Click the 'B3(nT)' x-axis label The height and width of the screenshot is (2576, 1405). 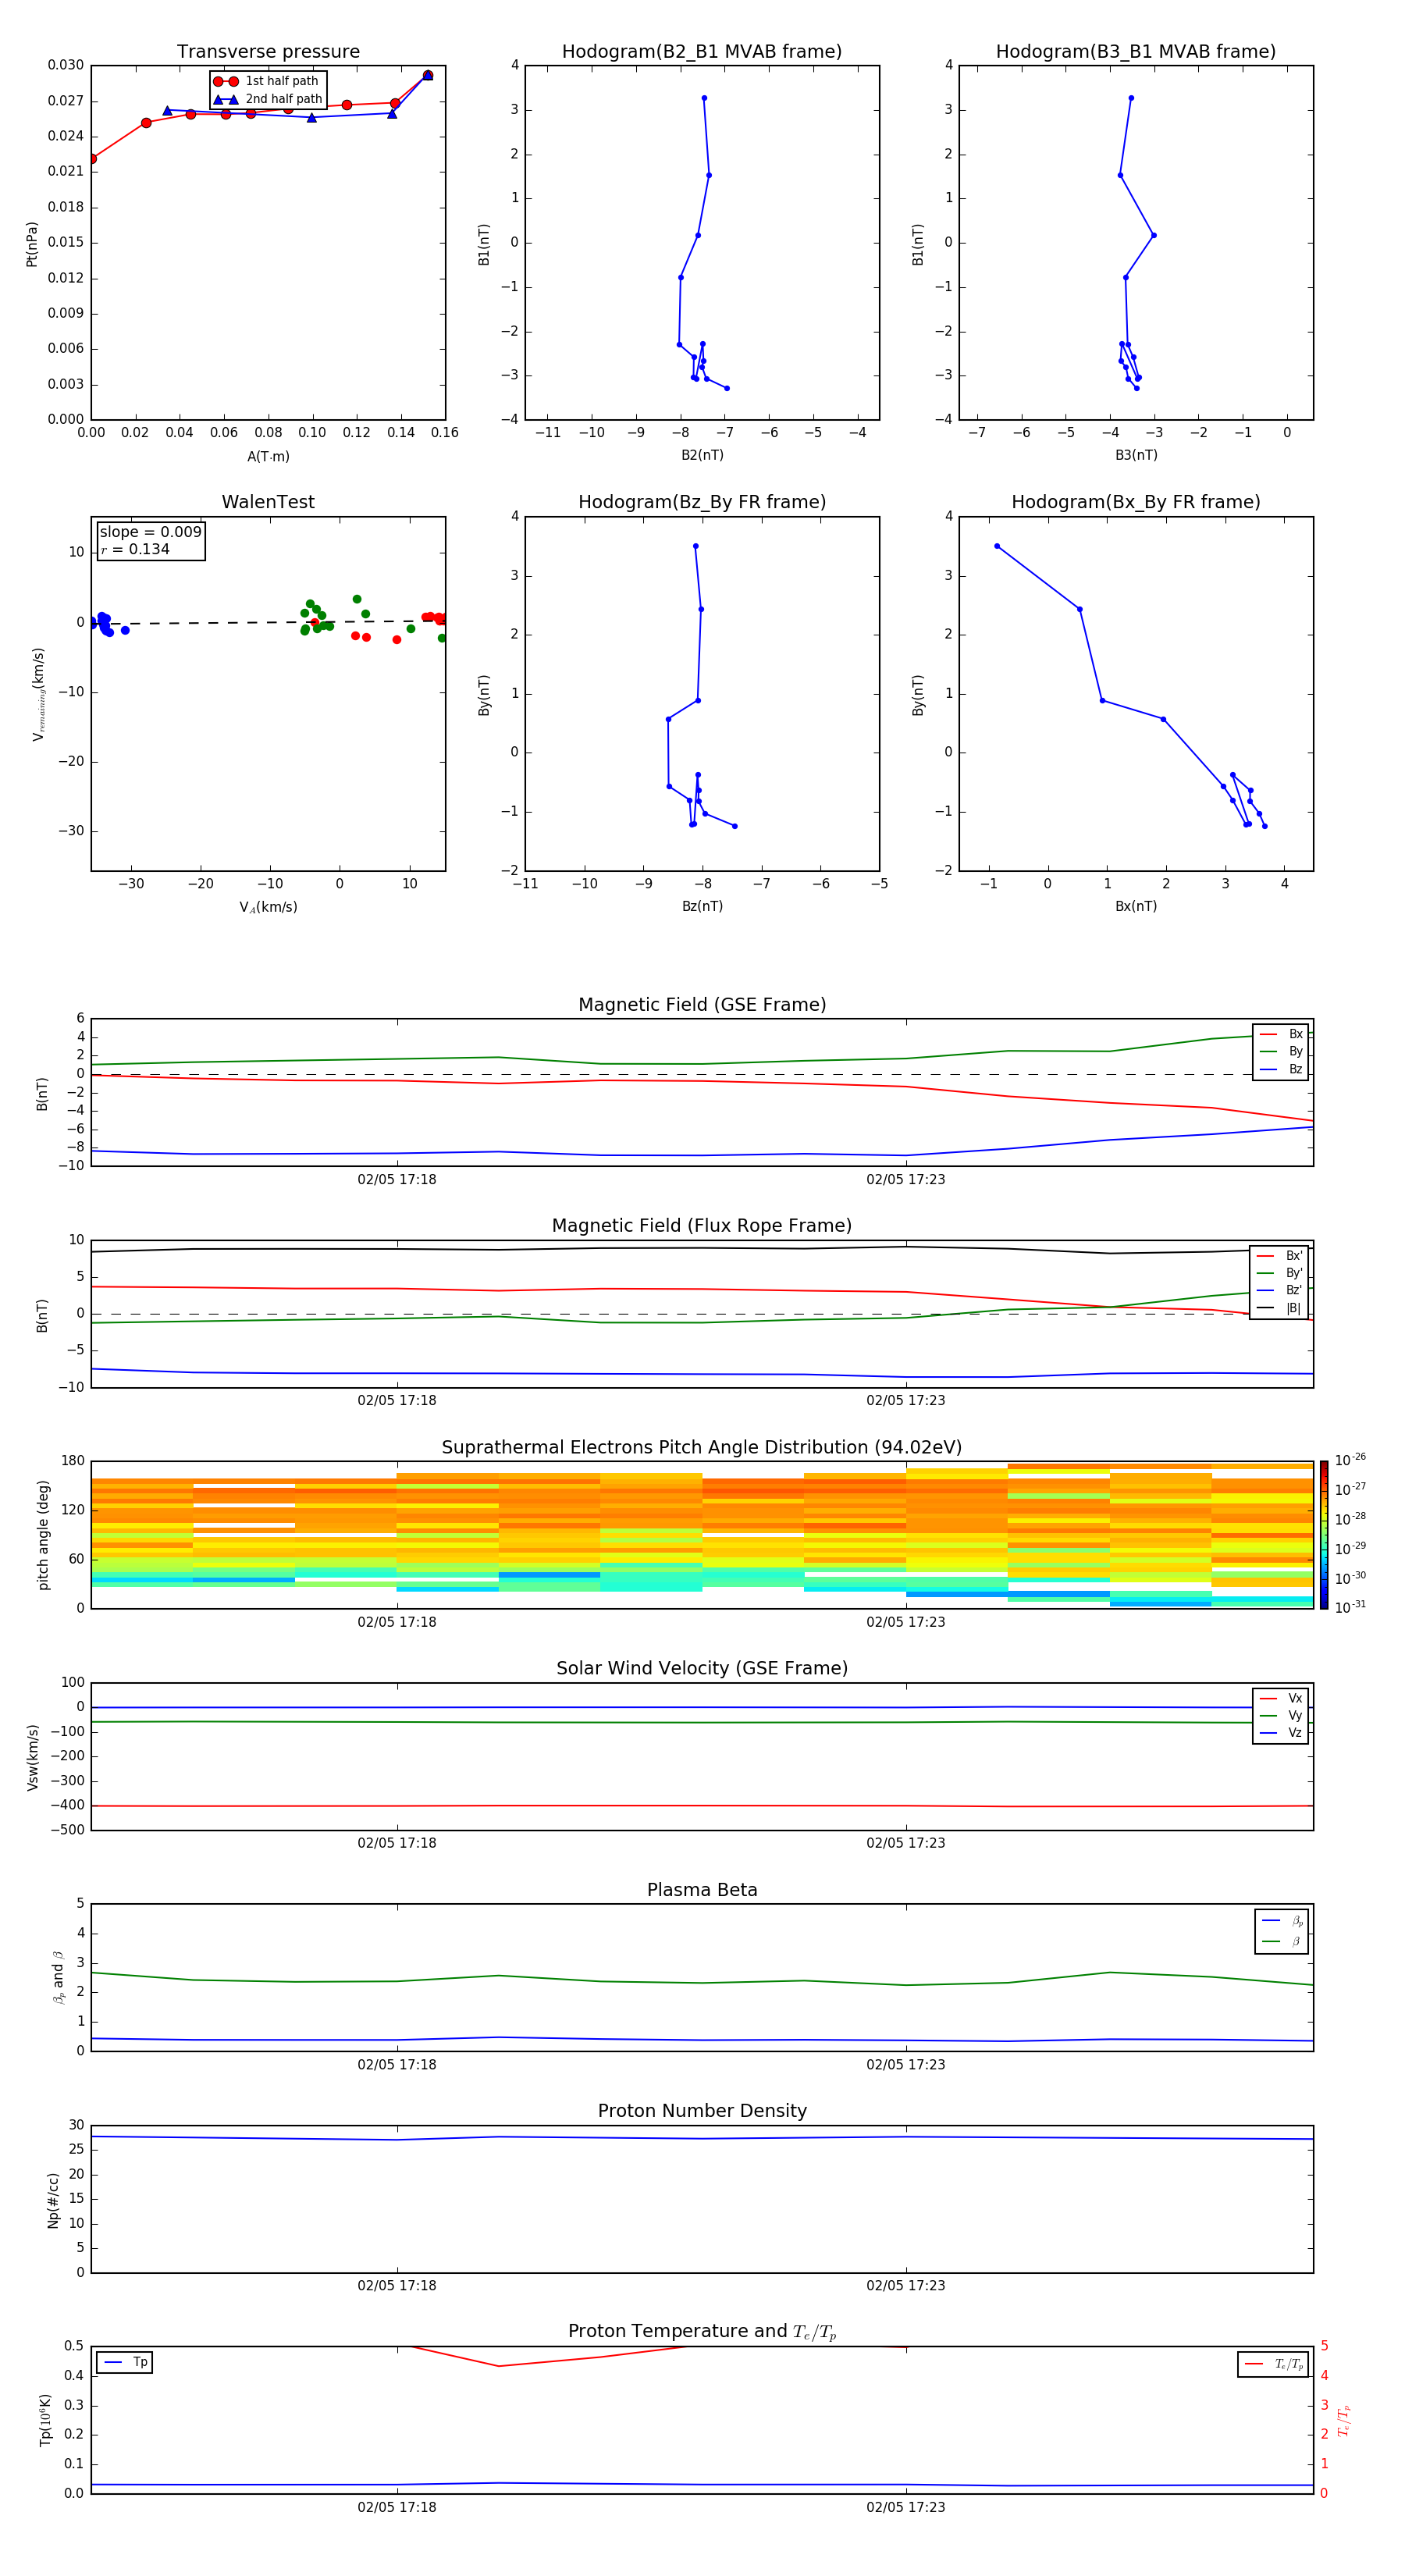tap(1136, 455)
